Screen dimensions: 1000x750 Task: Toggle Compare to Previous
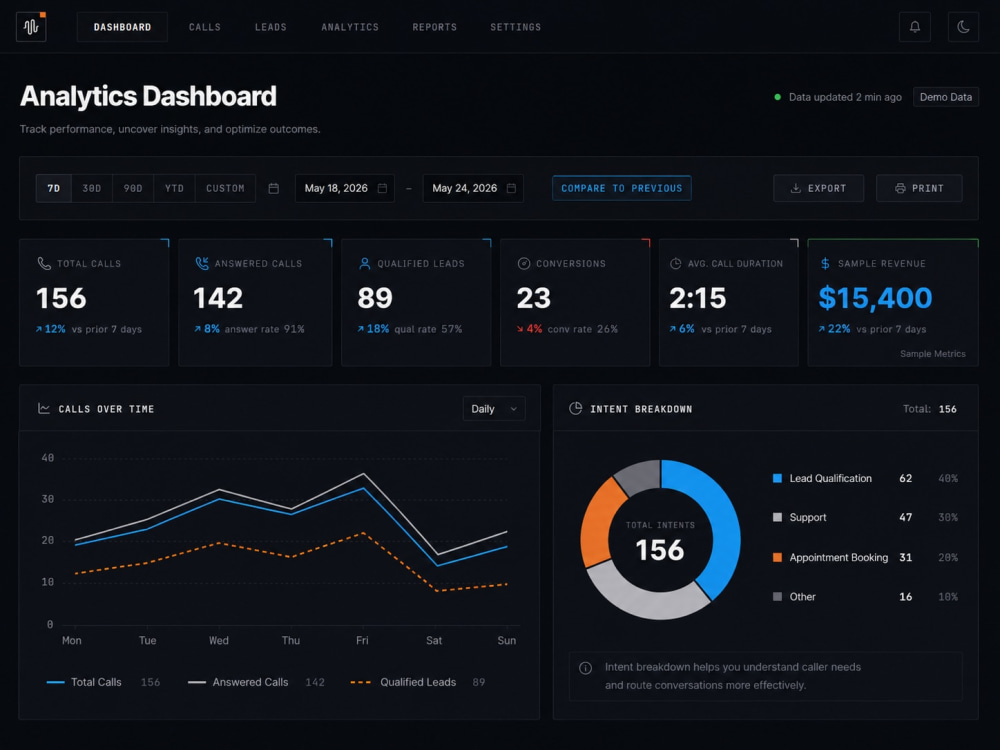(x=622, y=188)
